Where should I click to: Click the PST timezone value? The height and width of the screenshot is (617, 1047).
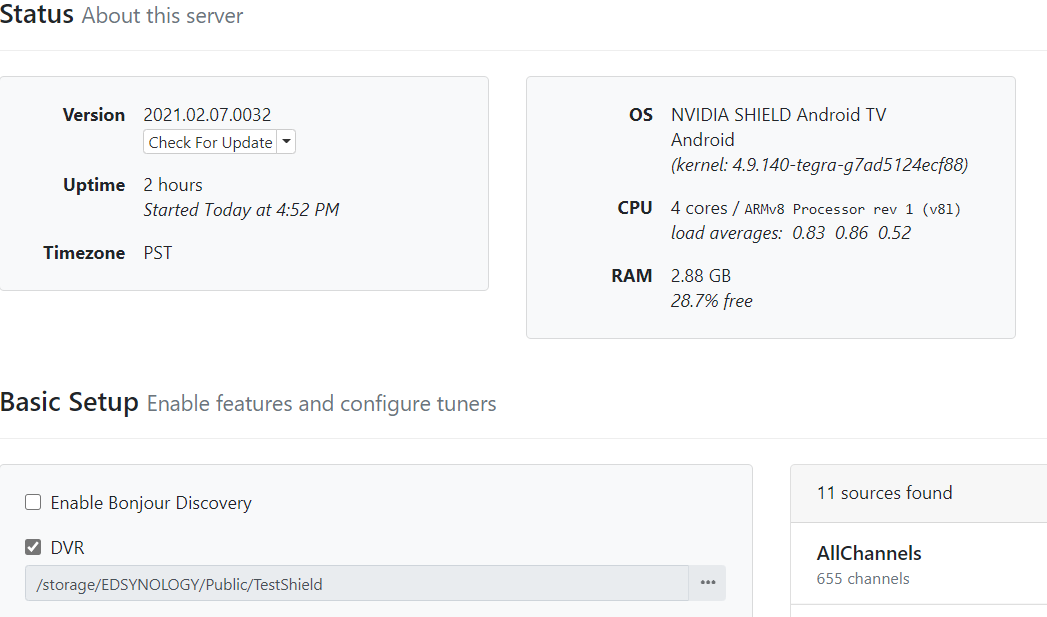coord(158,253)
